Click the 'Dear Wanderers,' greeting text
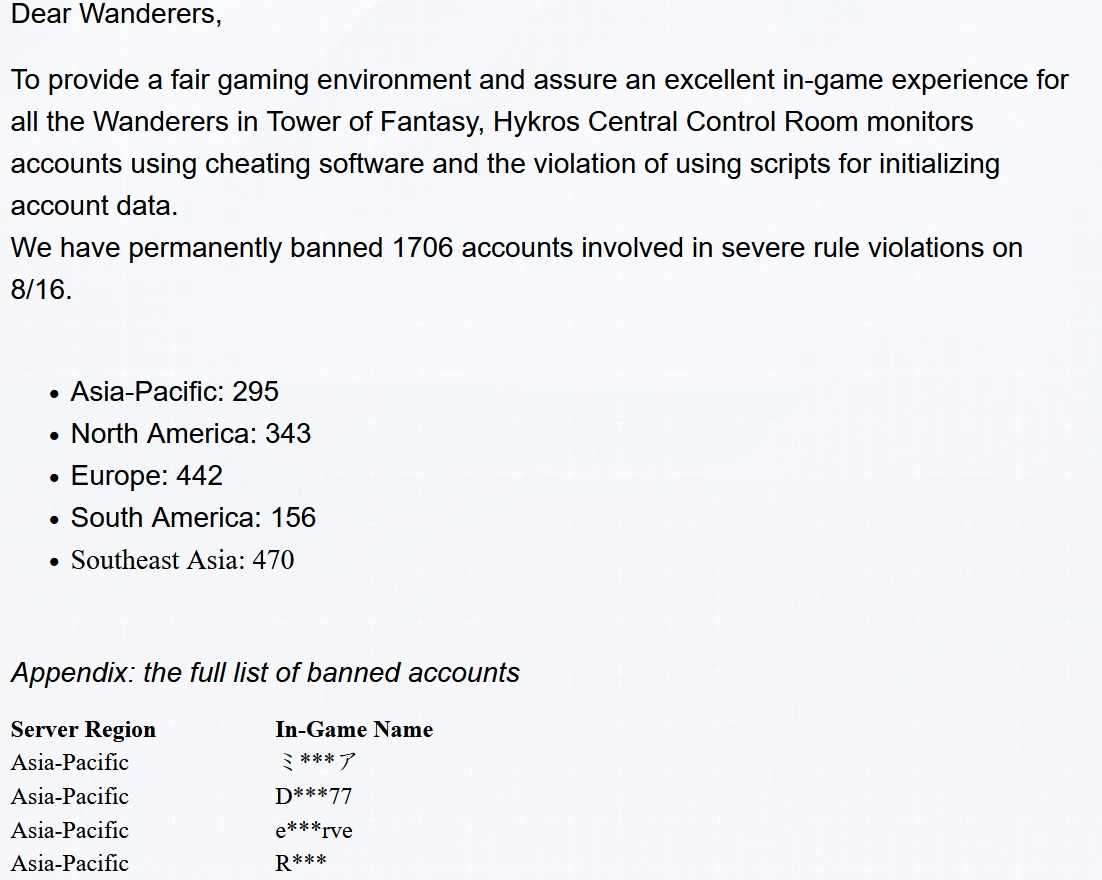This screenshot has height=880, width=1102. pyautogui.click(x=116, y=14)
